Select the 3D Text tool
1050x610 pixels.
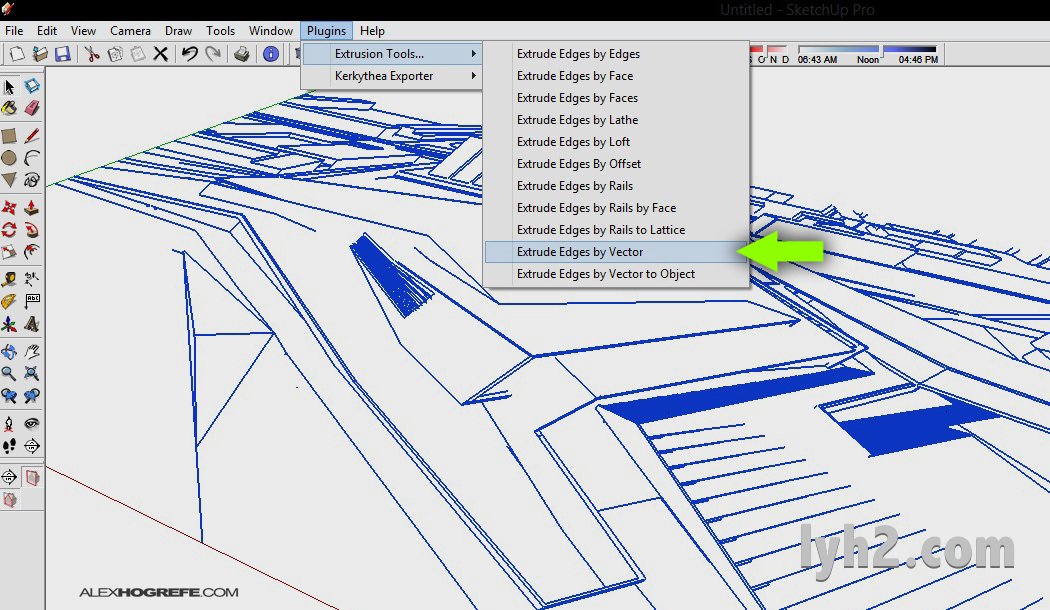point(31,325)
